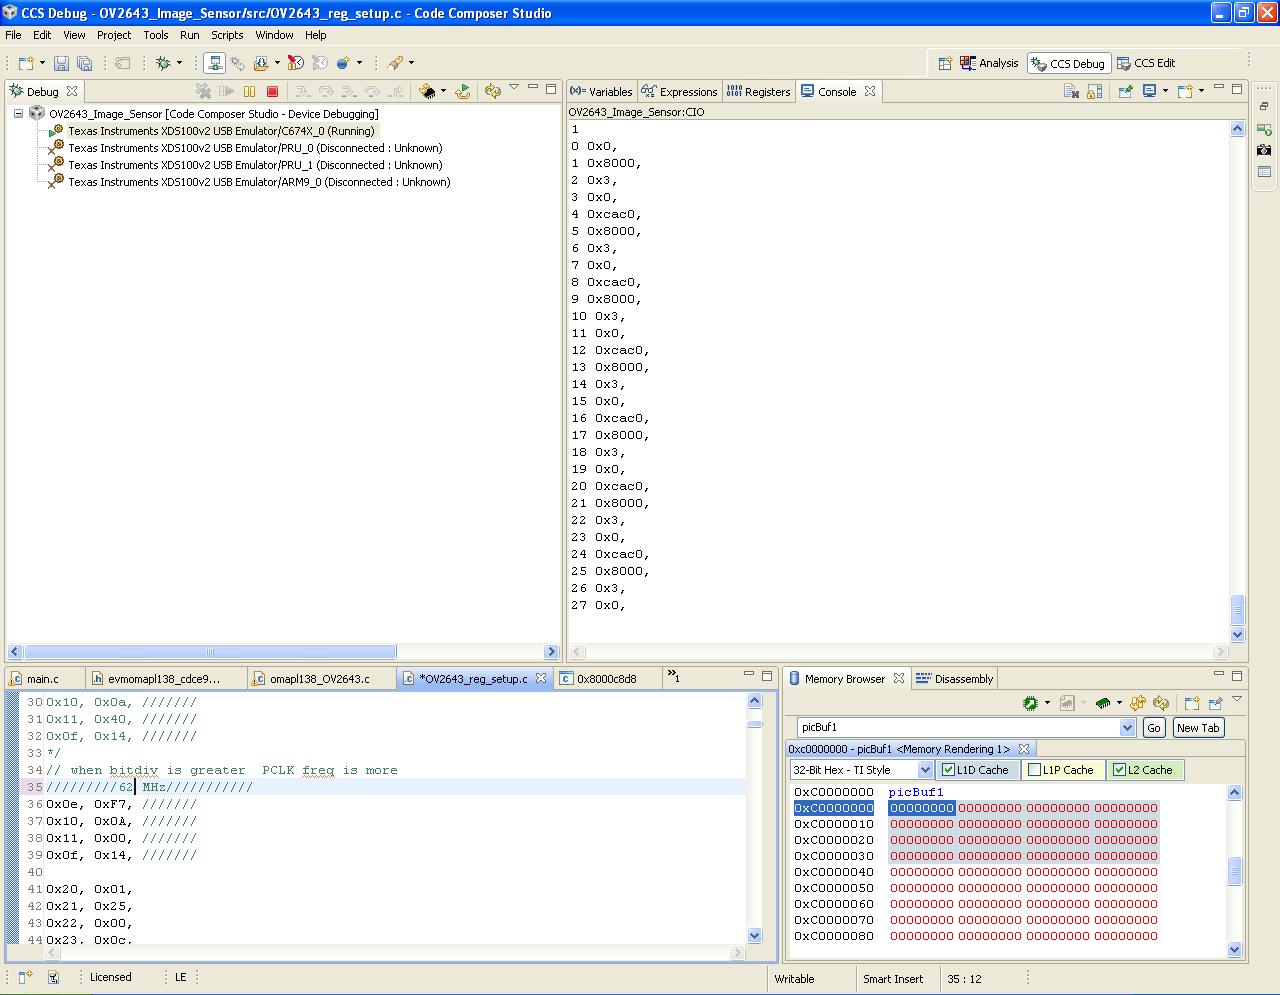The height and width of the screenshot is (995, 1280).
Task: Click the Display Selected Console icon
Action: click(1149, 91)
